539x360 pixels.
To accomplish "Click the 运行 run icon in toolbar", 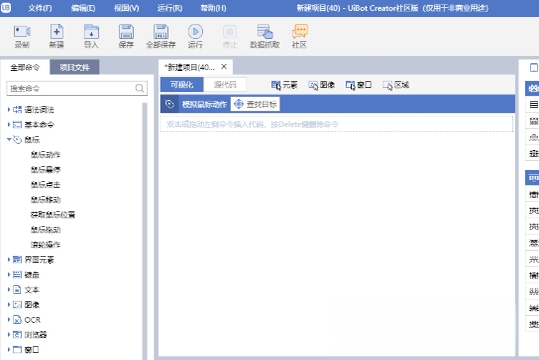I will coord(195,32).
